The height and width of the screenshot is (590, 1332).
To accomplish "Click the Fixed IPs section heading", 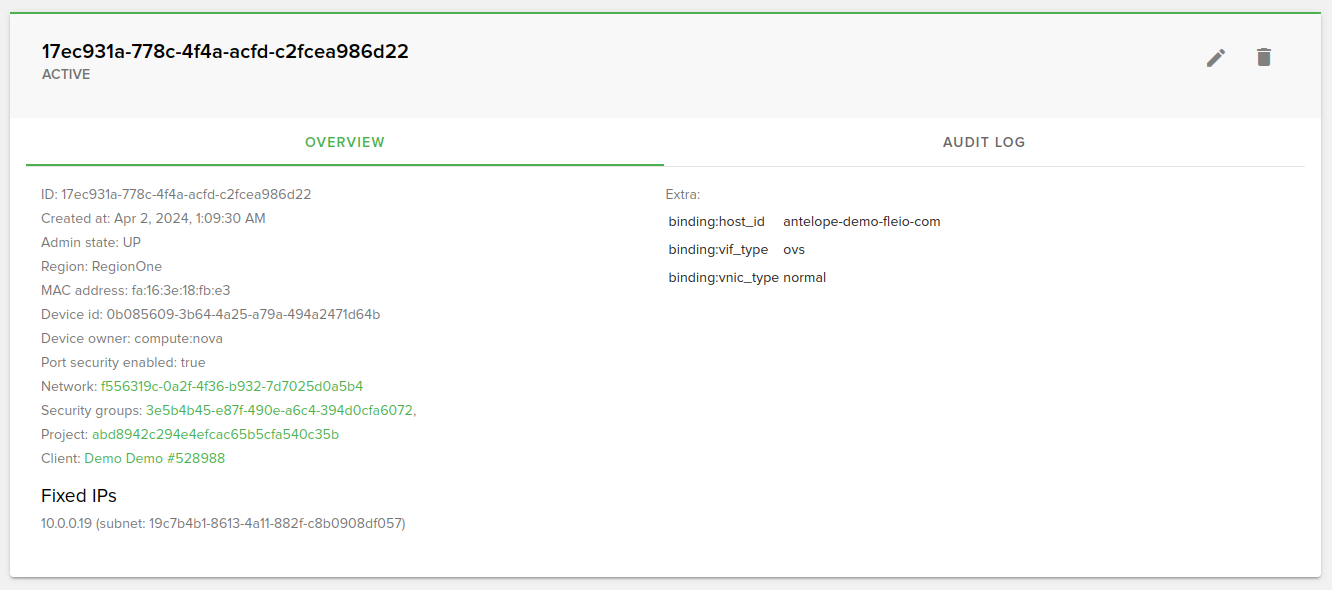I will point(78,495).
